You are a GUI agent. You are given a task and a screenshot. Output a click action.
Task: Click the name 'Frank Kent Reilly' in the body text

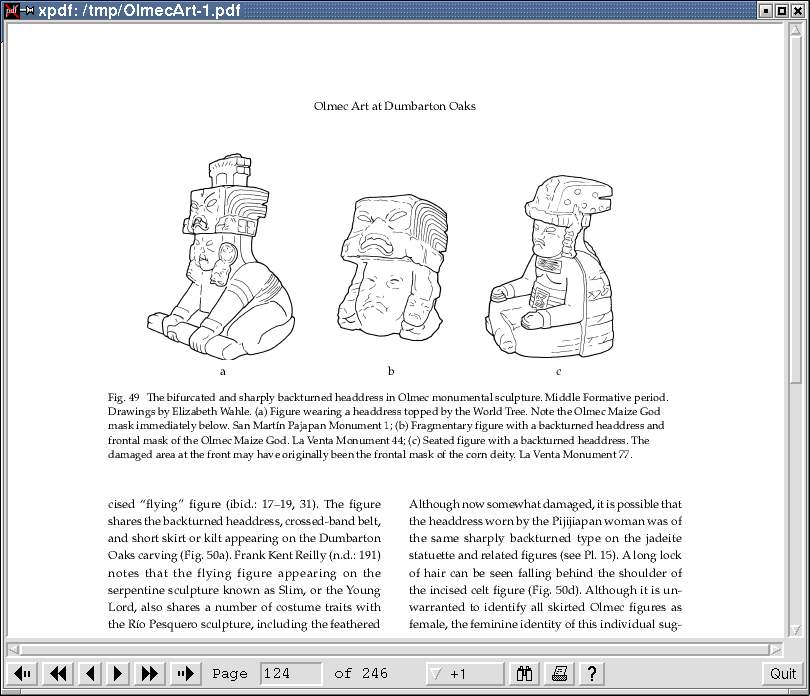click(282, 555)
